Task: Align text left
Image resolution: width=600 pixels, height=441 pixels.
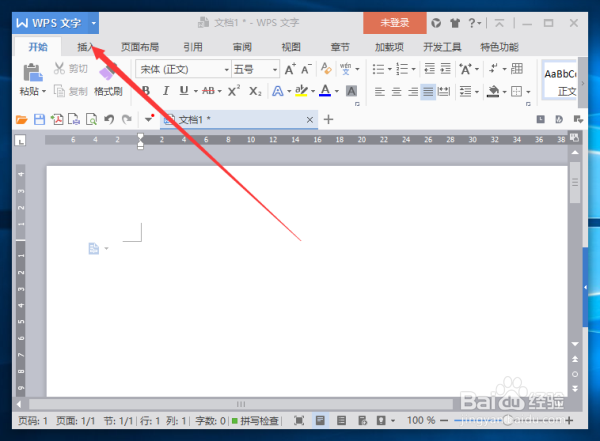Action: [380, 91]
